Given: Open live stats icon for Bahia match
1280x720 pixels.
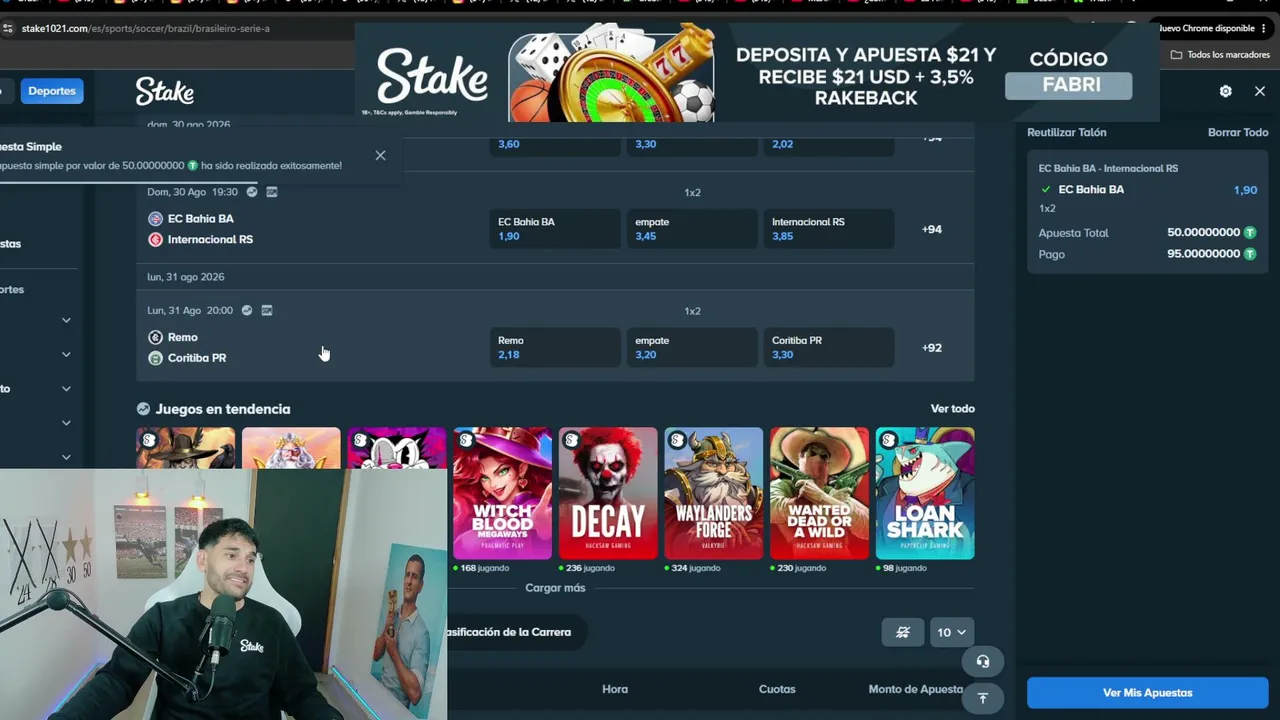Looking at the screenshot, I should 252,192.
